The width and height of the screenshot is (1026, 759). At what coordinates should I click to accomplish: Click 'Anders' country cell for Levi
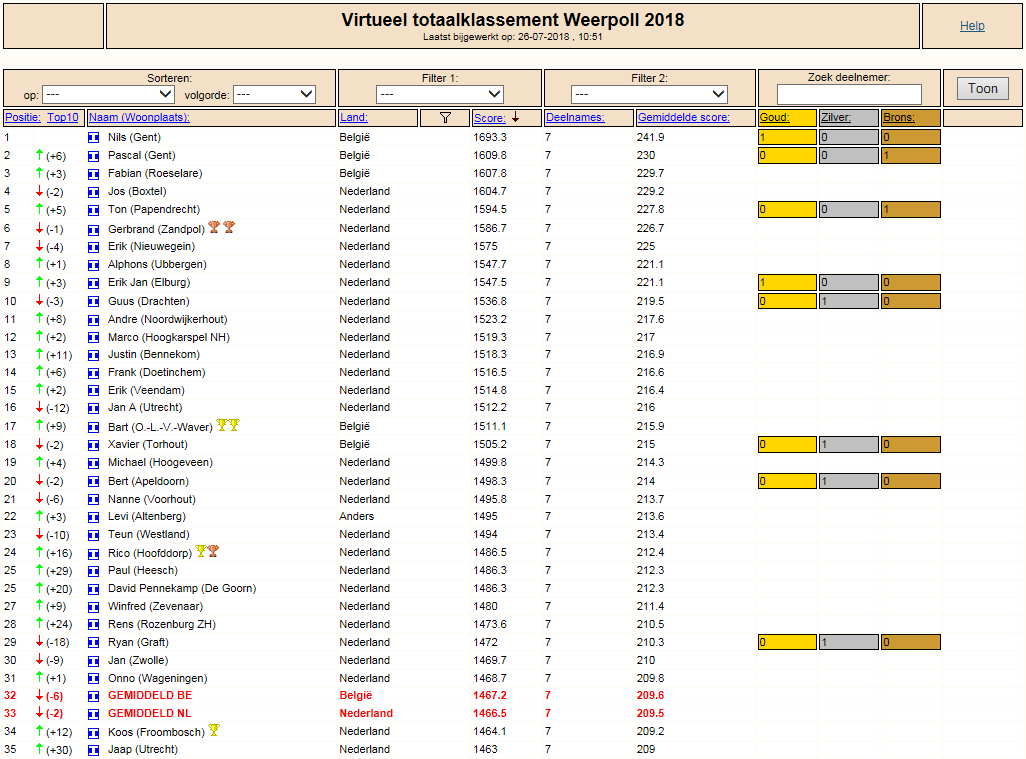click(357, 517)
